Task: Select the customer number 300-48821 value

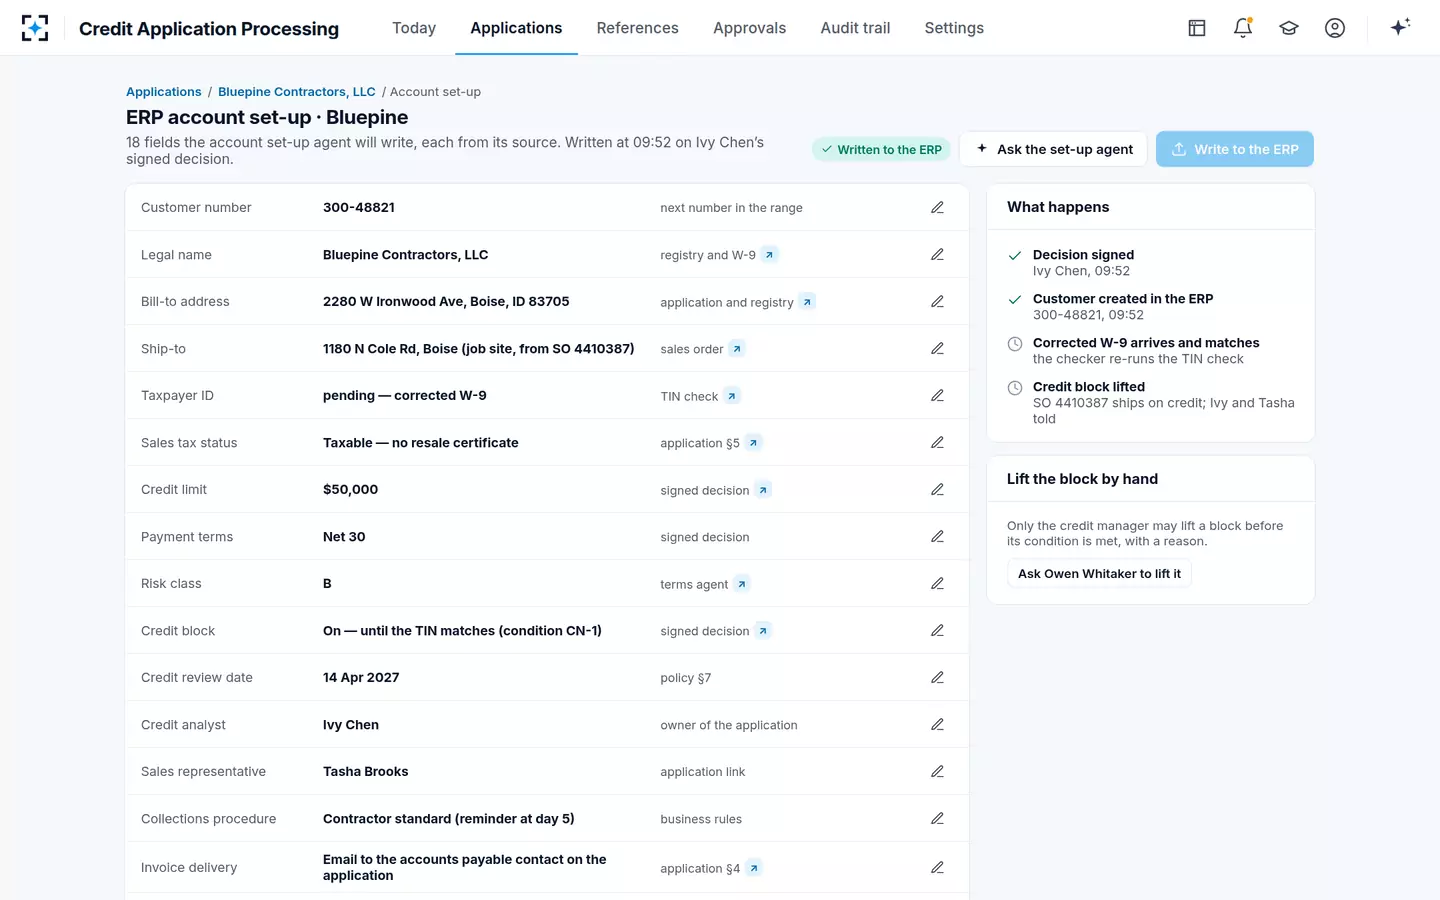Action: [359, 207]
